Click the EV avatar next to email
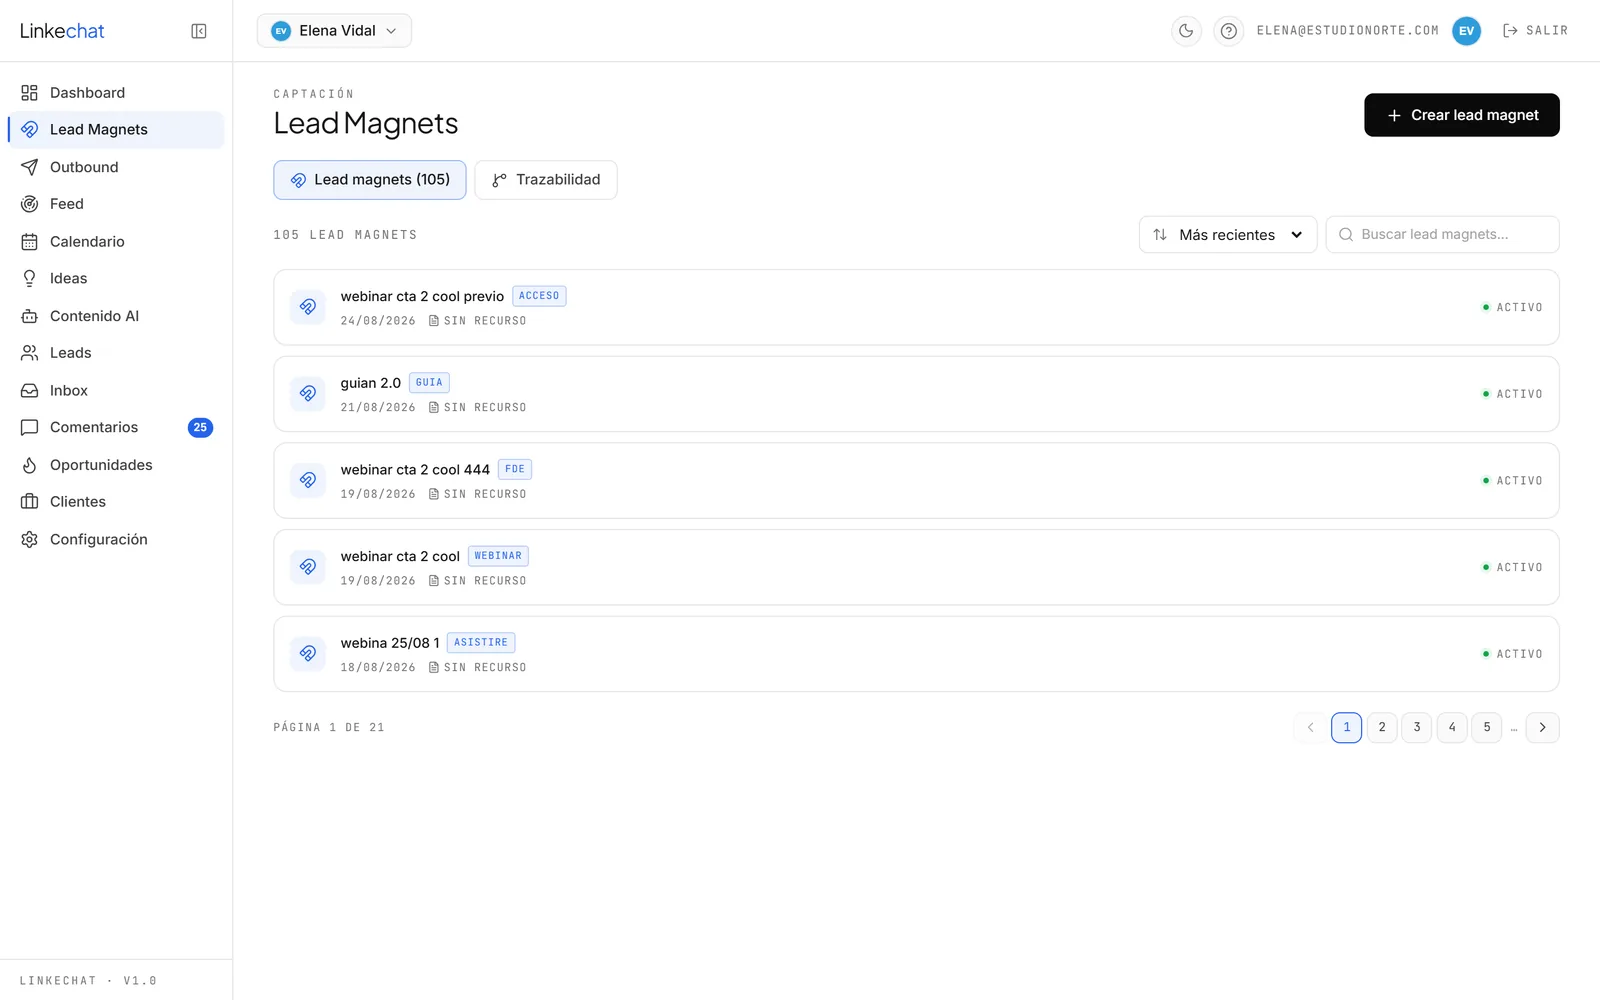The width and height of the screenshot is (1600, 1000). tap(1466, 31)
